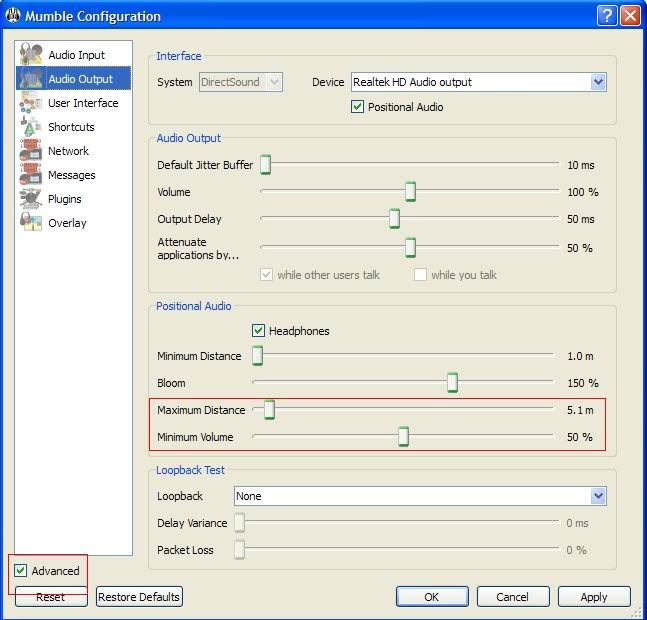
Task: Open the Loopback None dropdown
Action: pyautogui.click(x=420, y=495)
